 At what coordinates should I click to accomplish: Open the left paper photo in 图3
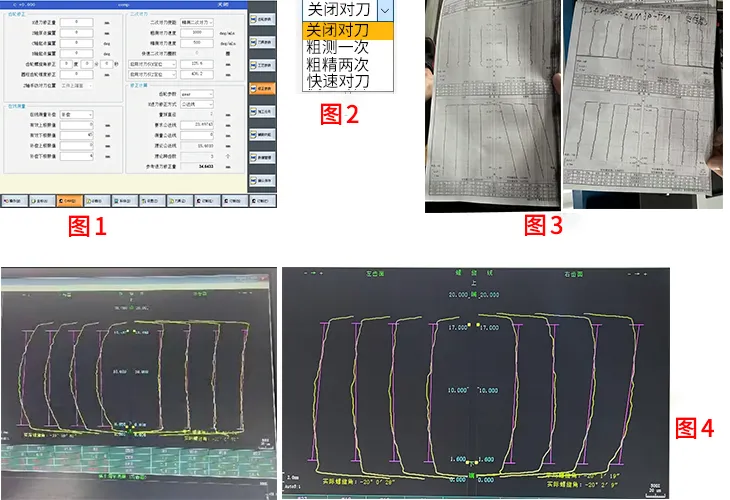488,105
